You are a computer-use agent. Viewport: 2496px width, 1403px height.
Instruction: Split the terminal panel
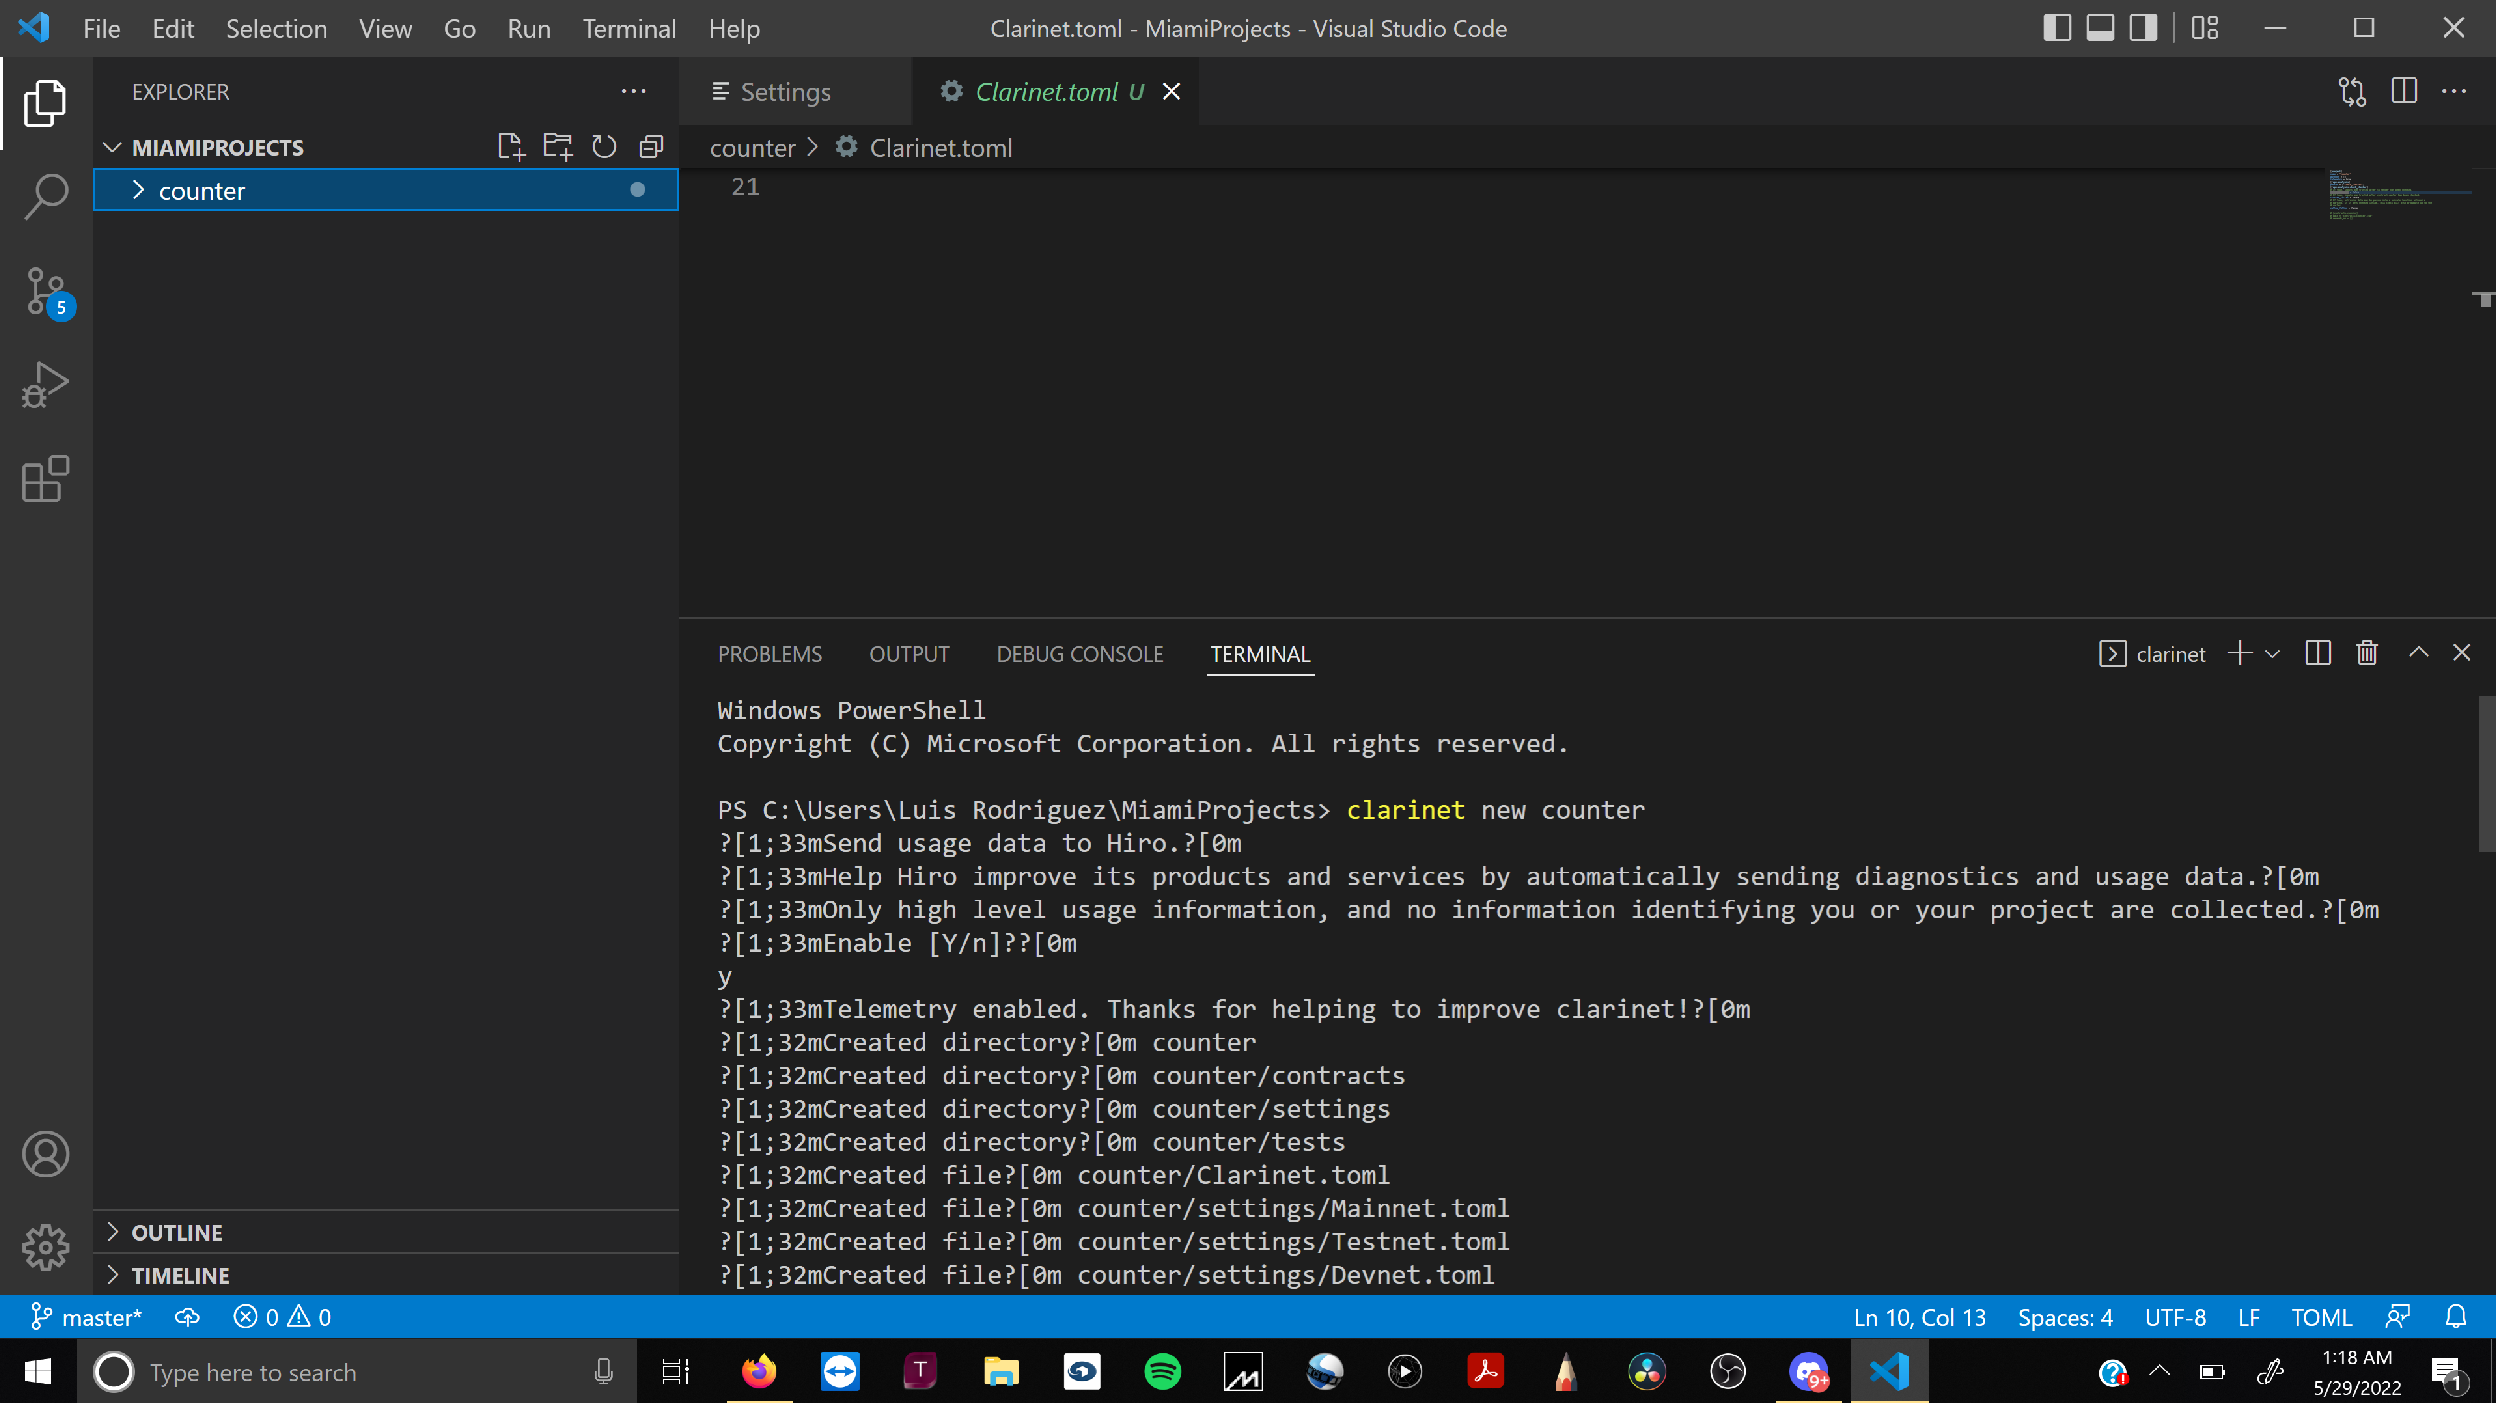click(x=2317, y=653)
